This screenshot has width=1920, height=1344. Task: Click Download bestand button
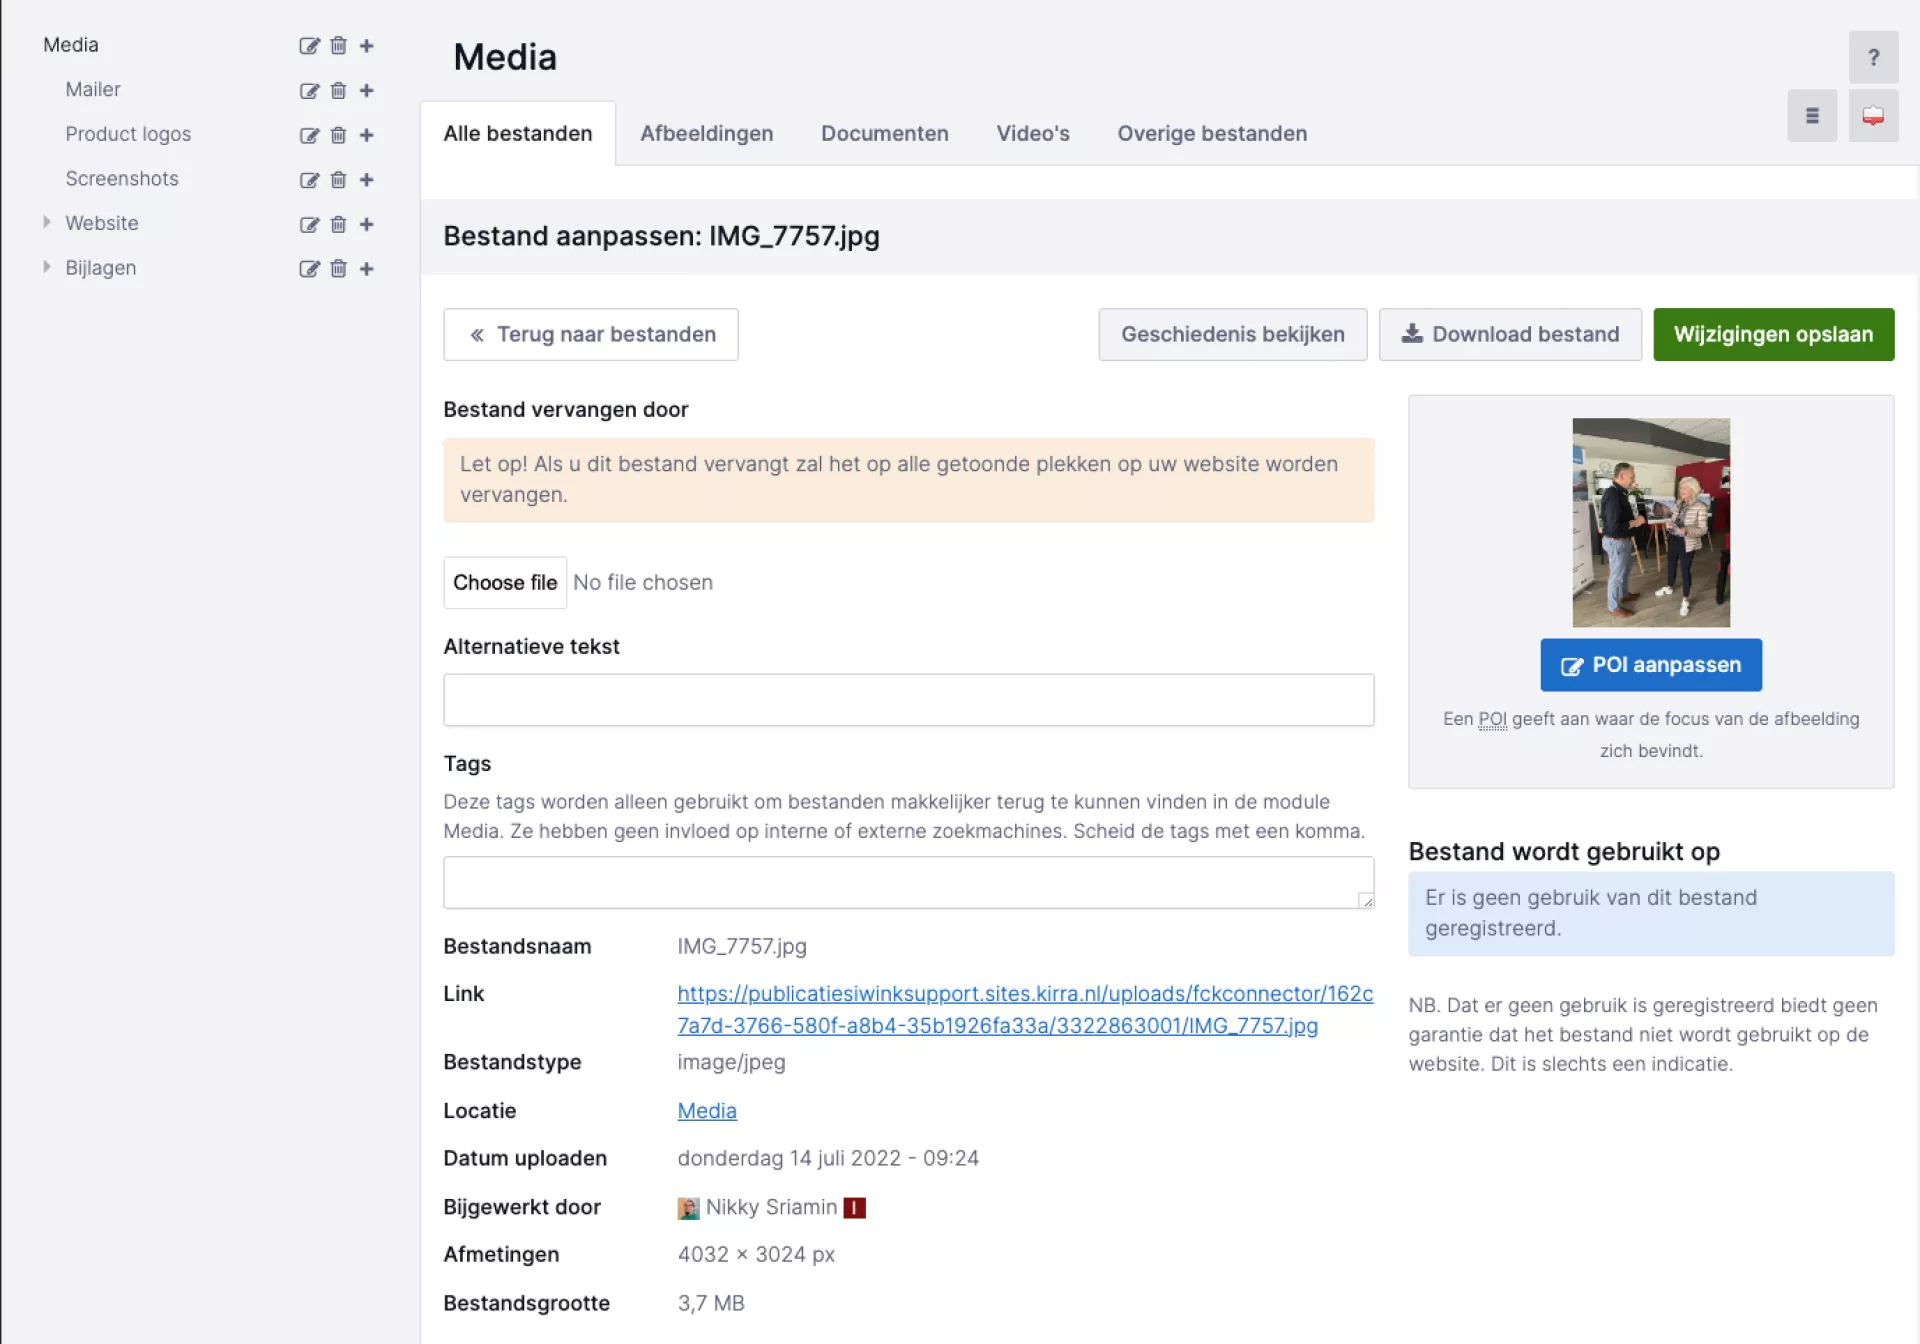(1509, 334)
